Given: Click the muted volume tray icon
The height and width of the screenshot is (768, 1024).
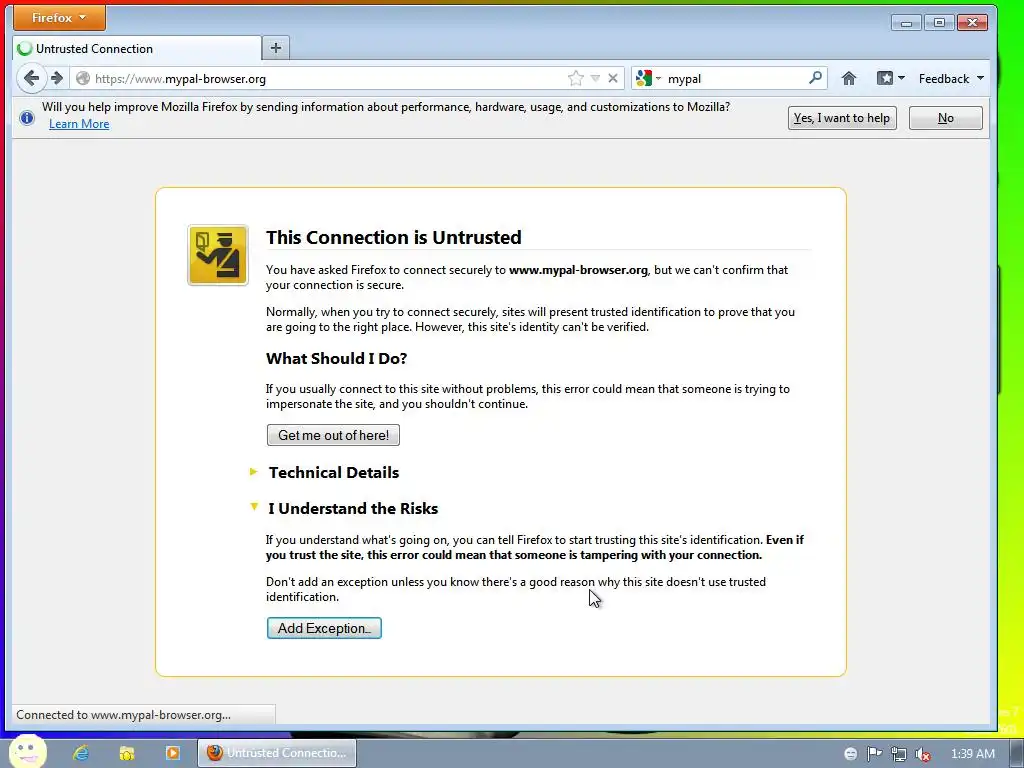Looking at the screenshot, I should [x=922, y=754].
